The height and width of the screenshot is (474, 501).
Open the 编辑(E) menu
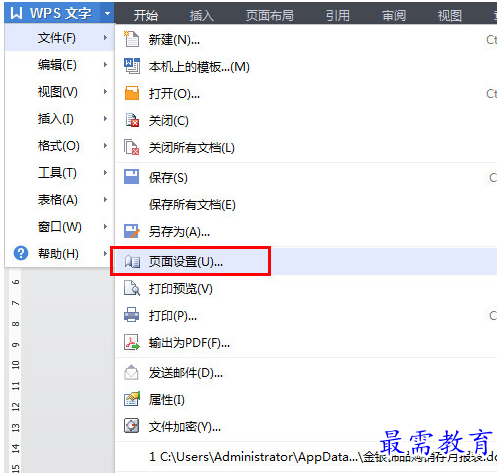pyautogui.click(x=59, y=64)
